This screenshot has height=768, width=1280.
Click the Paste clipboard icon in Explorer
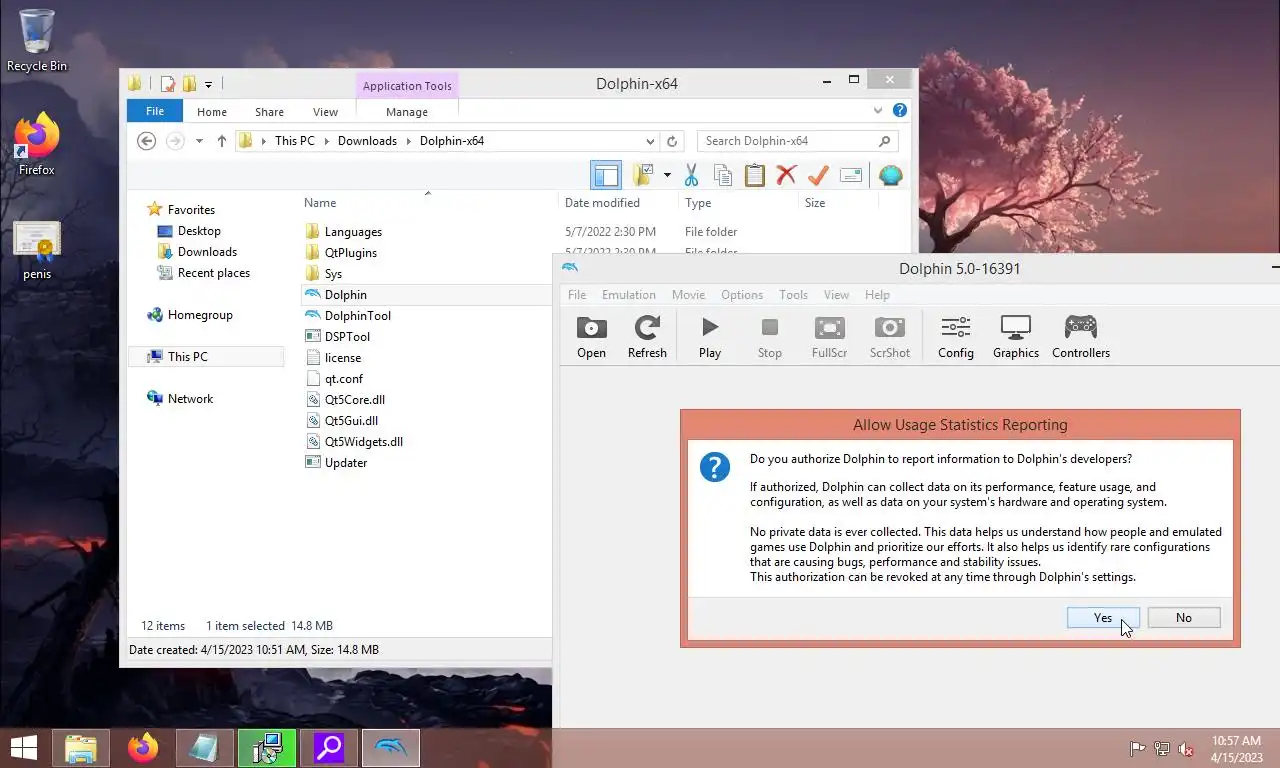(755, 175)
